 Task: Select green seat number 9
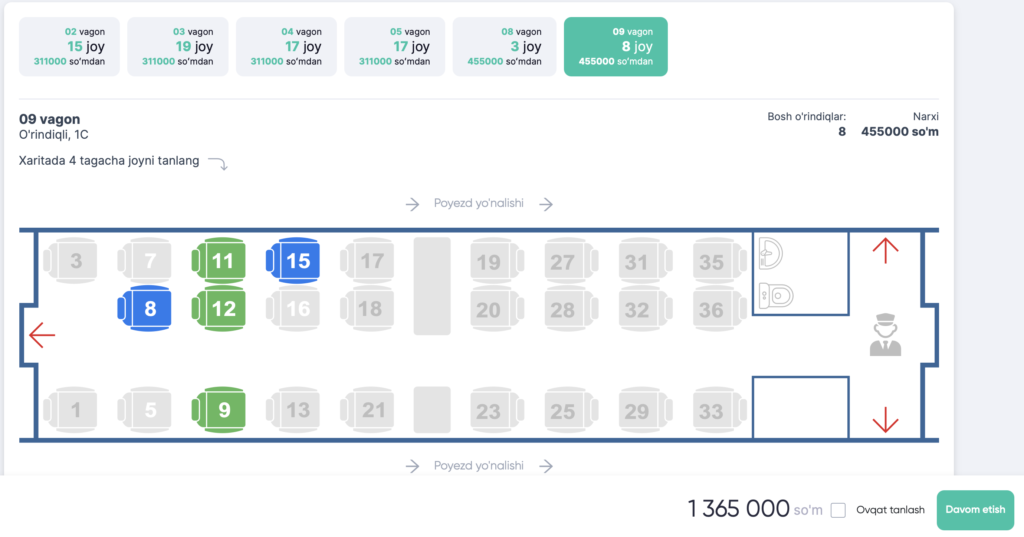point(219,410)
